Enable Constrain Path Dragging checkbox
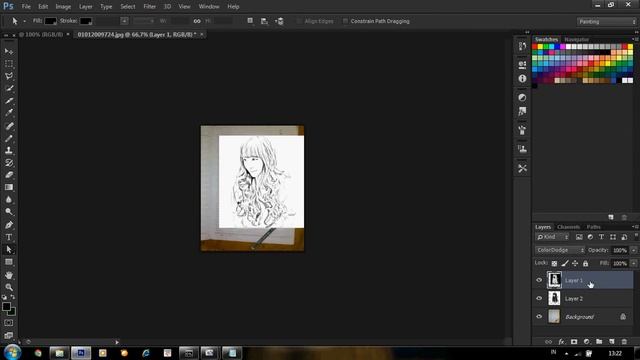This screenshot has width=640, height=360. 345,21
